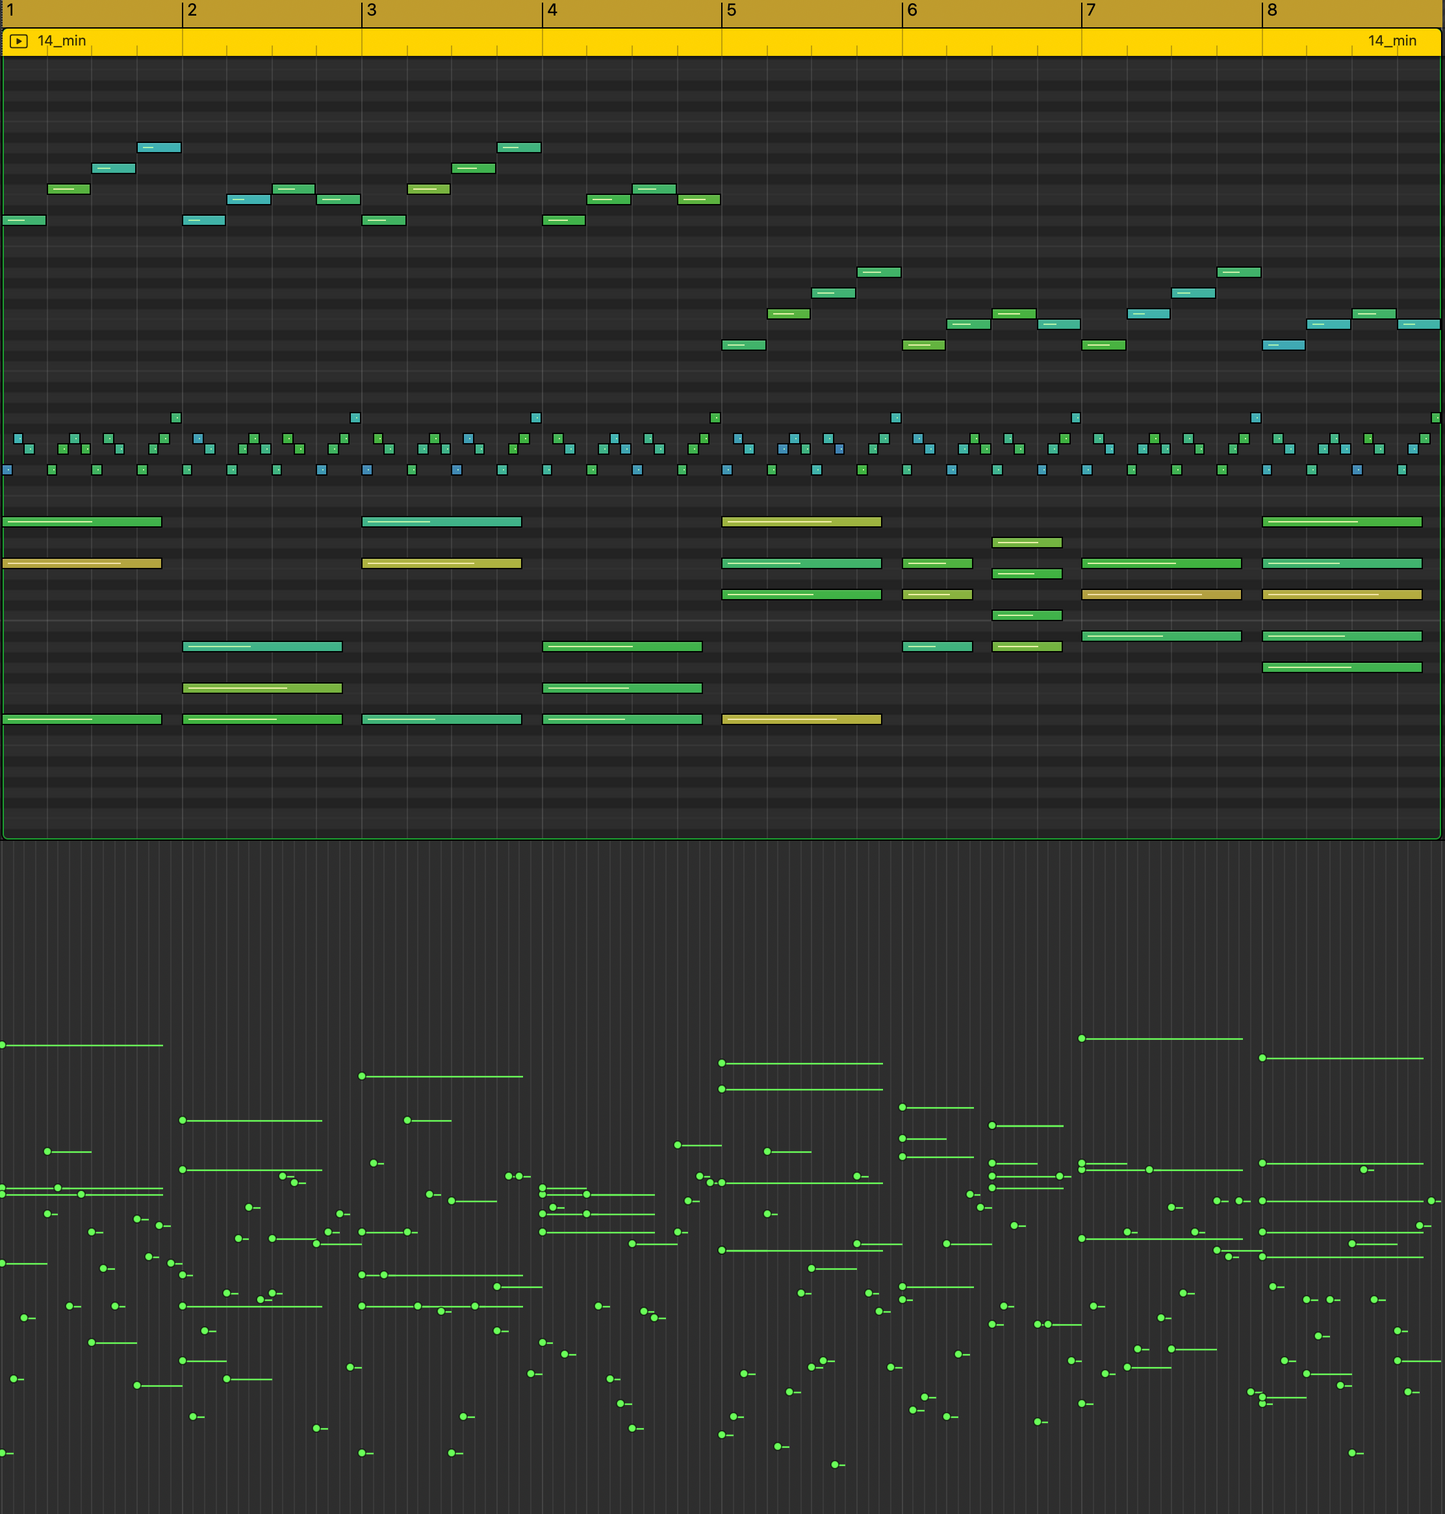Select the 14_min region name label

tap(60, 41)
